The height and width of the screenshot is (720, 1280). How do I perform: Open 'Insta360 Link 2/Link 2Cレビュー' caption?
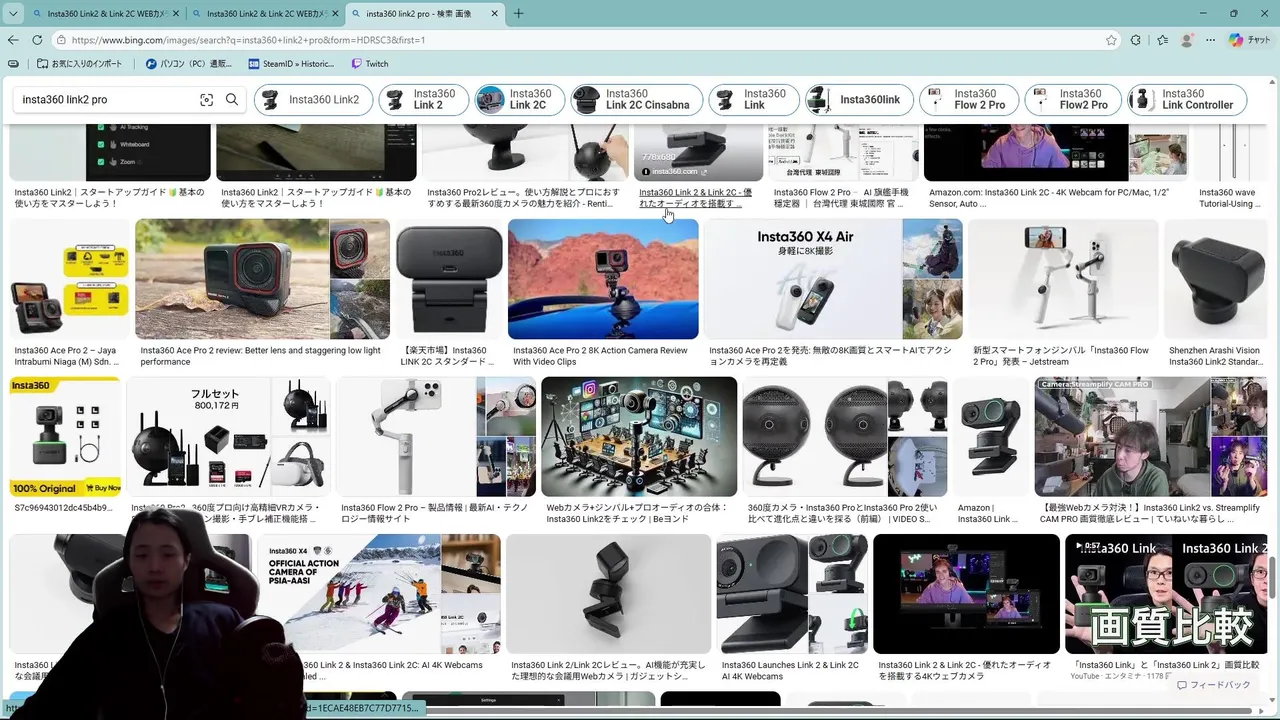608,670
